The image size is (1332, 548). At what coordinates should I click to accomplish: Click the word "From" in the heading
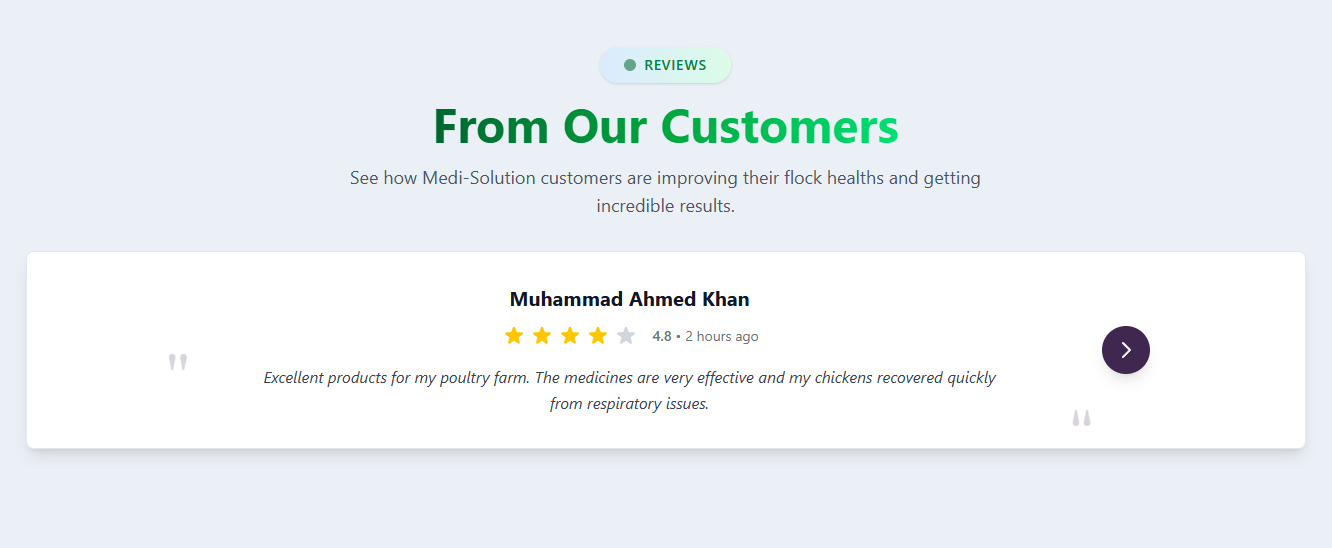point(491,127)
